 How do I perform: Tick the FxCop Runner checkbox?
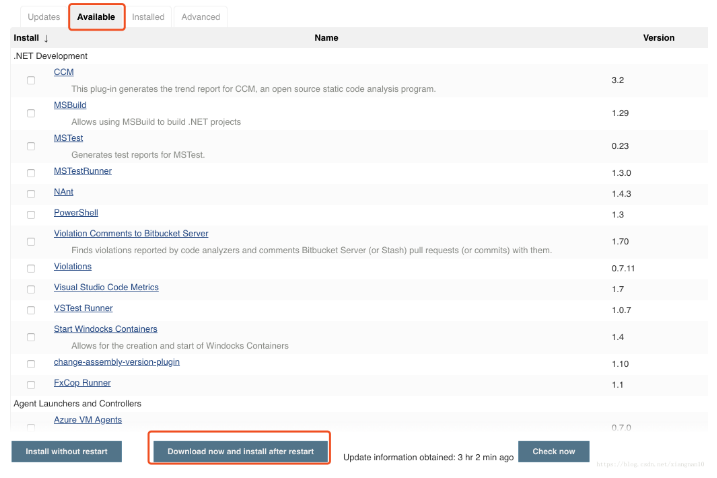[x=31, y=384]
